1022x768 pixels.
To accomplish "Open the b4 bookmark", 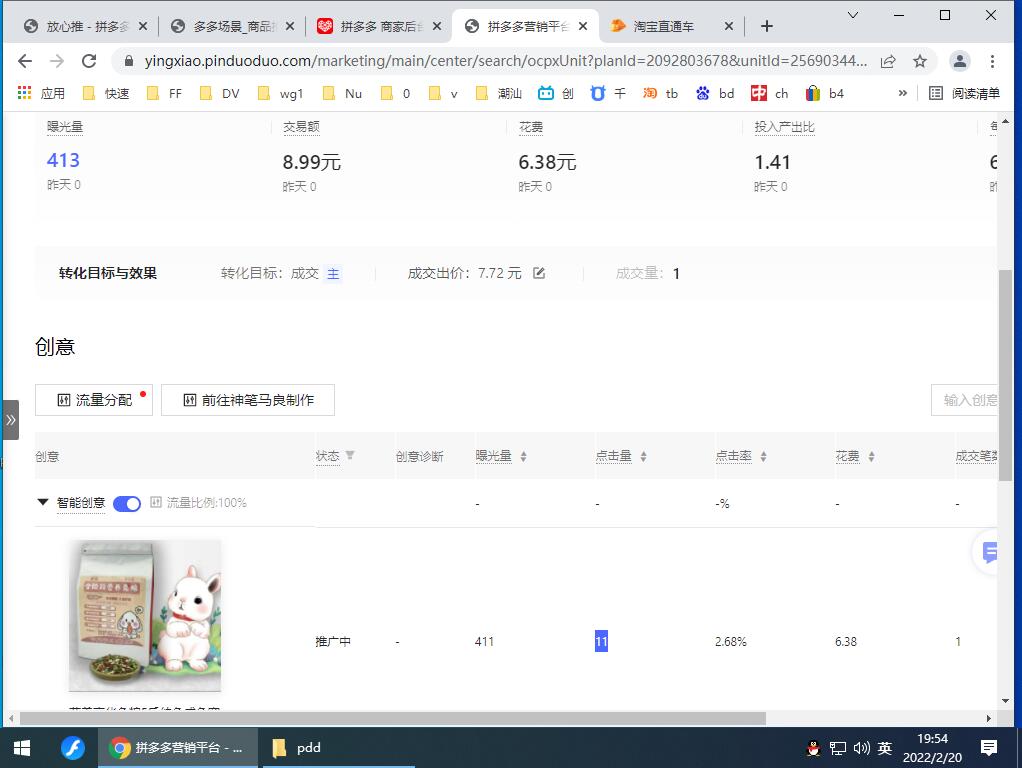I will click(x=825, y=93).
